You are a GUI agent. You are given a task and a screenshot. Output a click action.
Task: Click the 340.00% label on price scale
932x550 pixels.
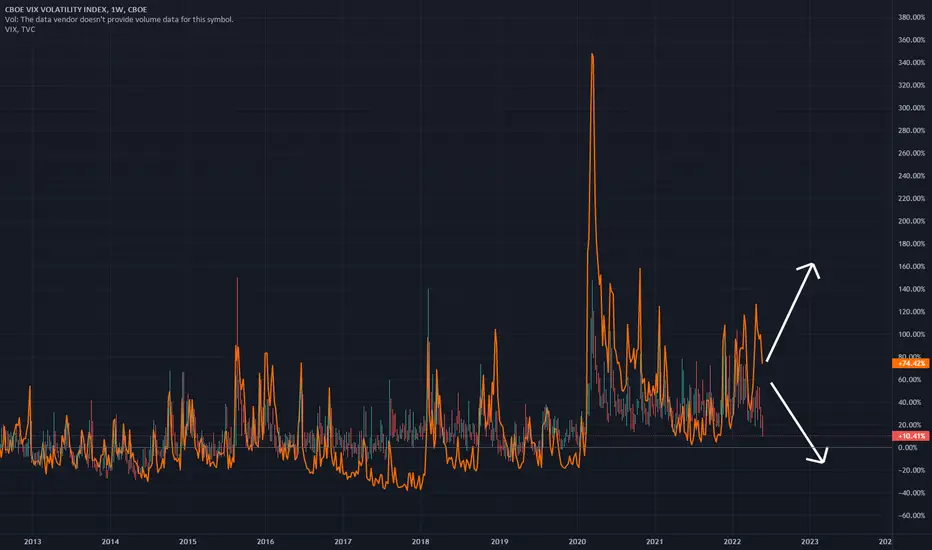(911, 62)
